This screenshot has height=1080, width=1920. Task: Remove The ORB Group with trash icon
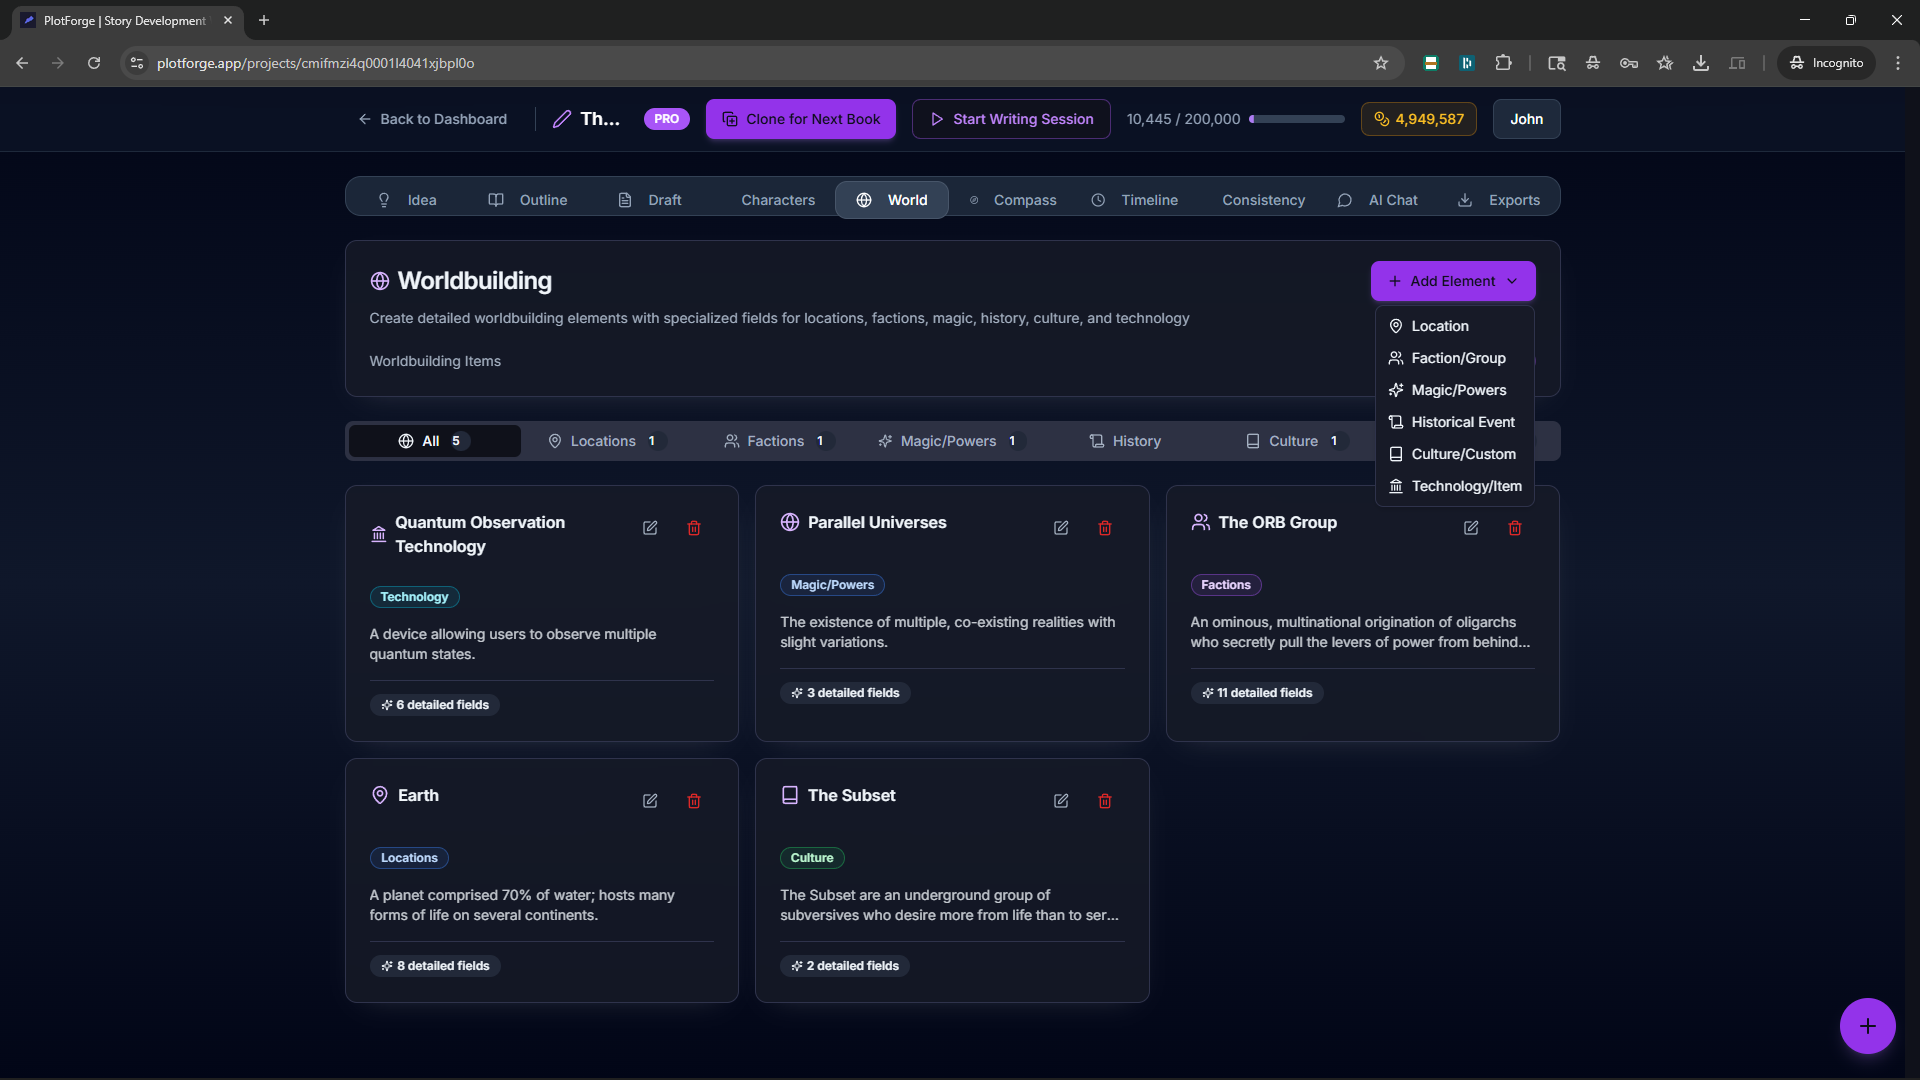(x=1515, y=528)
